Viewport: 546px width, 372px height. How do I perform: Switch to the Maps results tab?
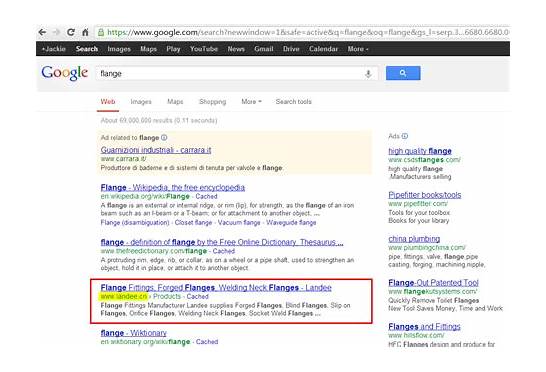coord(175,102)
